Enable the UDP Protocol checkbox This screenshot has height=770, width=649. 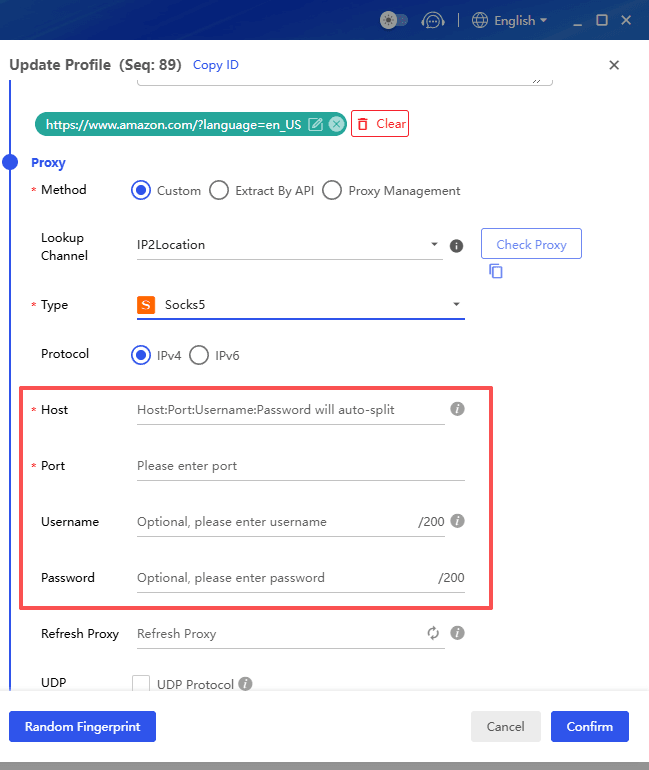click(x=141, y=684)
